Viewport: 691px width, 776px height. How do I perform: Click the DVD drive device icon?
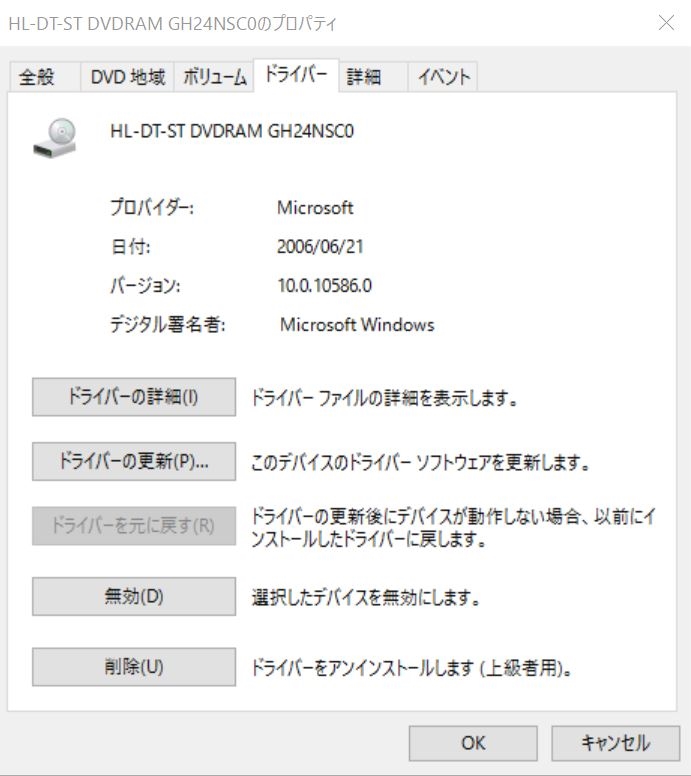[x=57, y=137]
